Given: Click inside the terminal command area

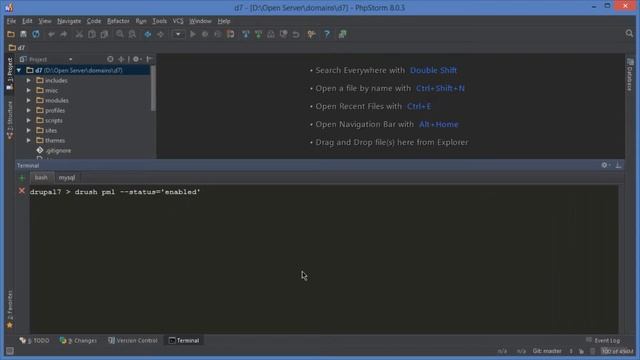Looking at the screenshot, I should click(x=324, y=260).
